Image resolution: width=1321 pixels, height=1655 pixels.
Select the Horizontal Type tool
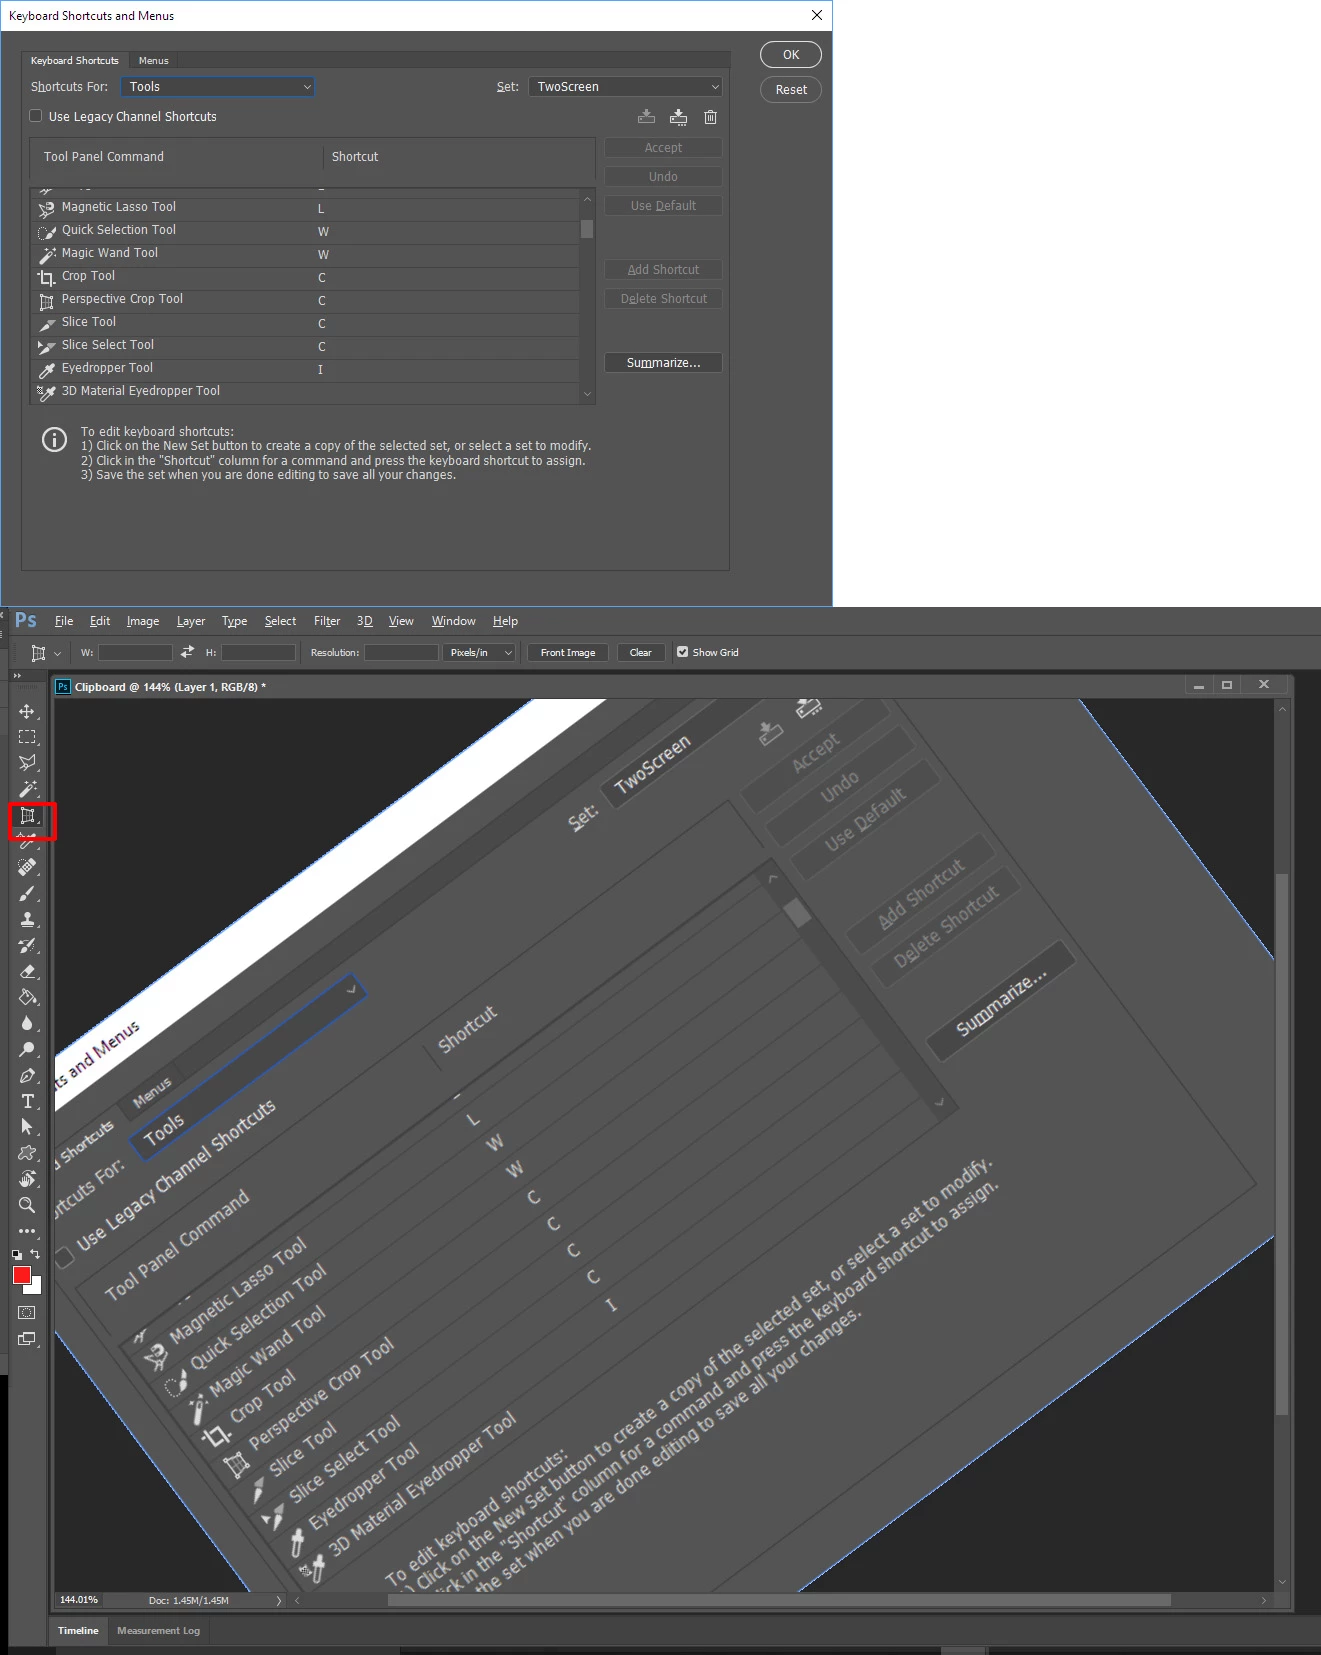coord(27,1102)
